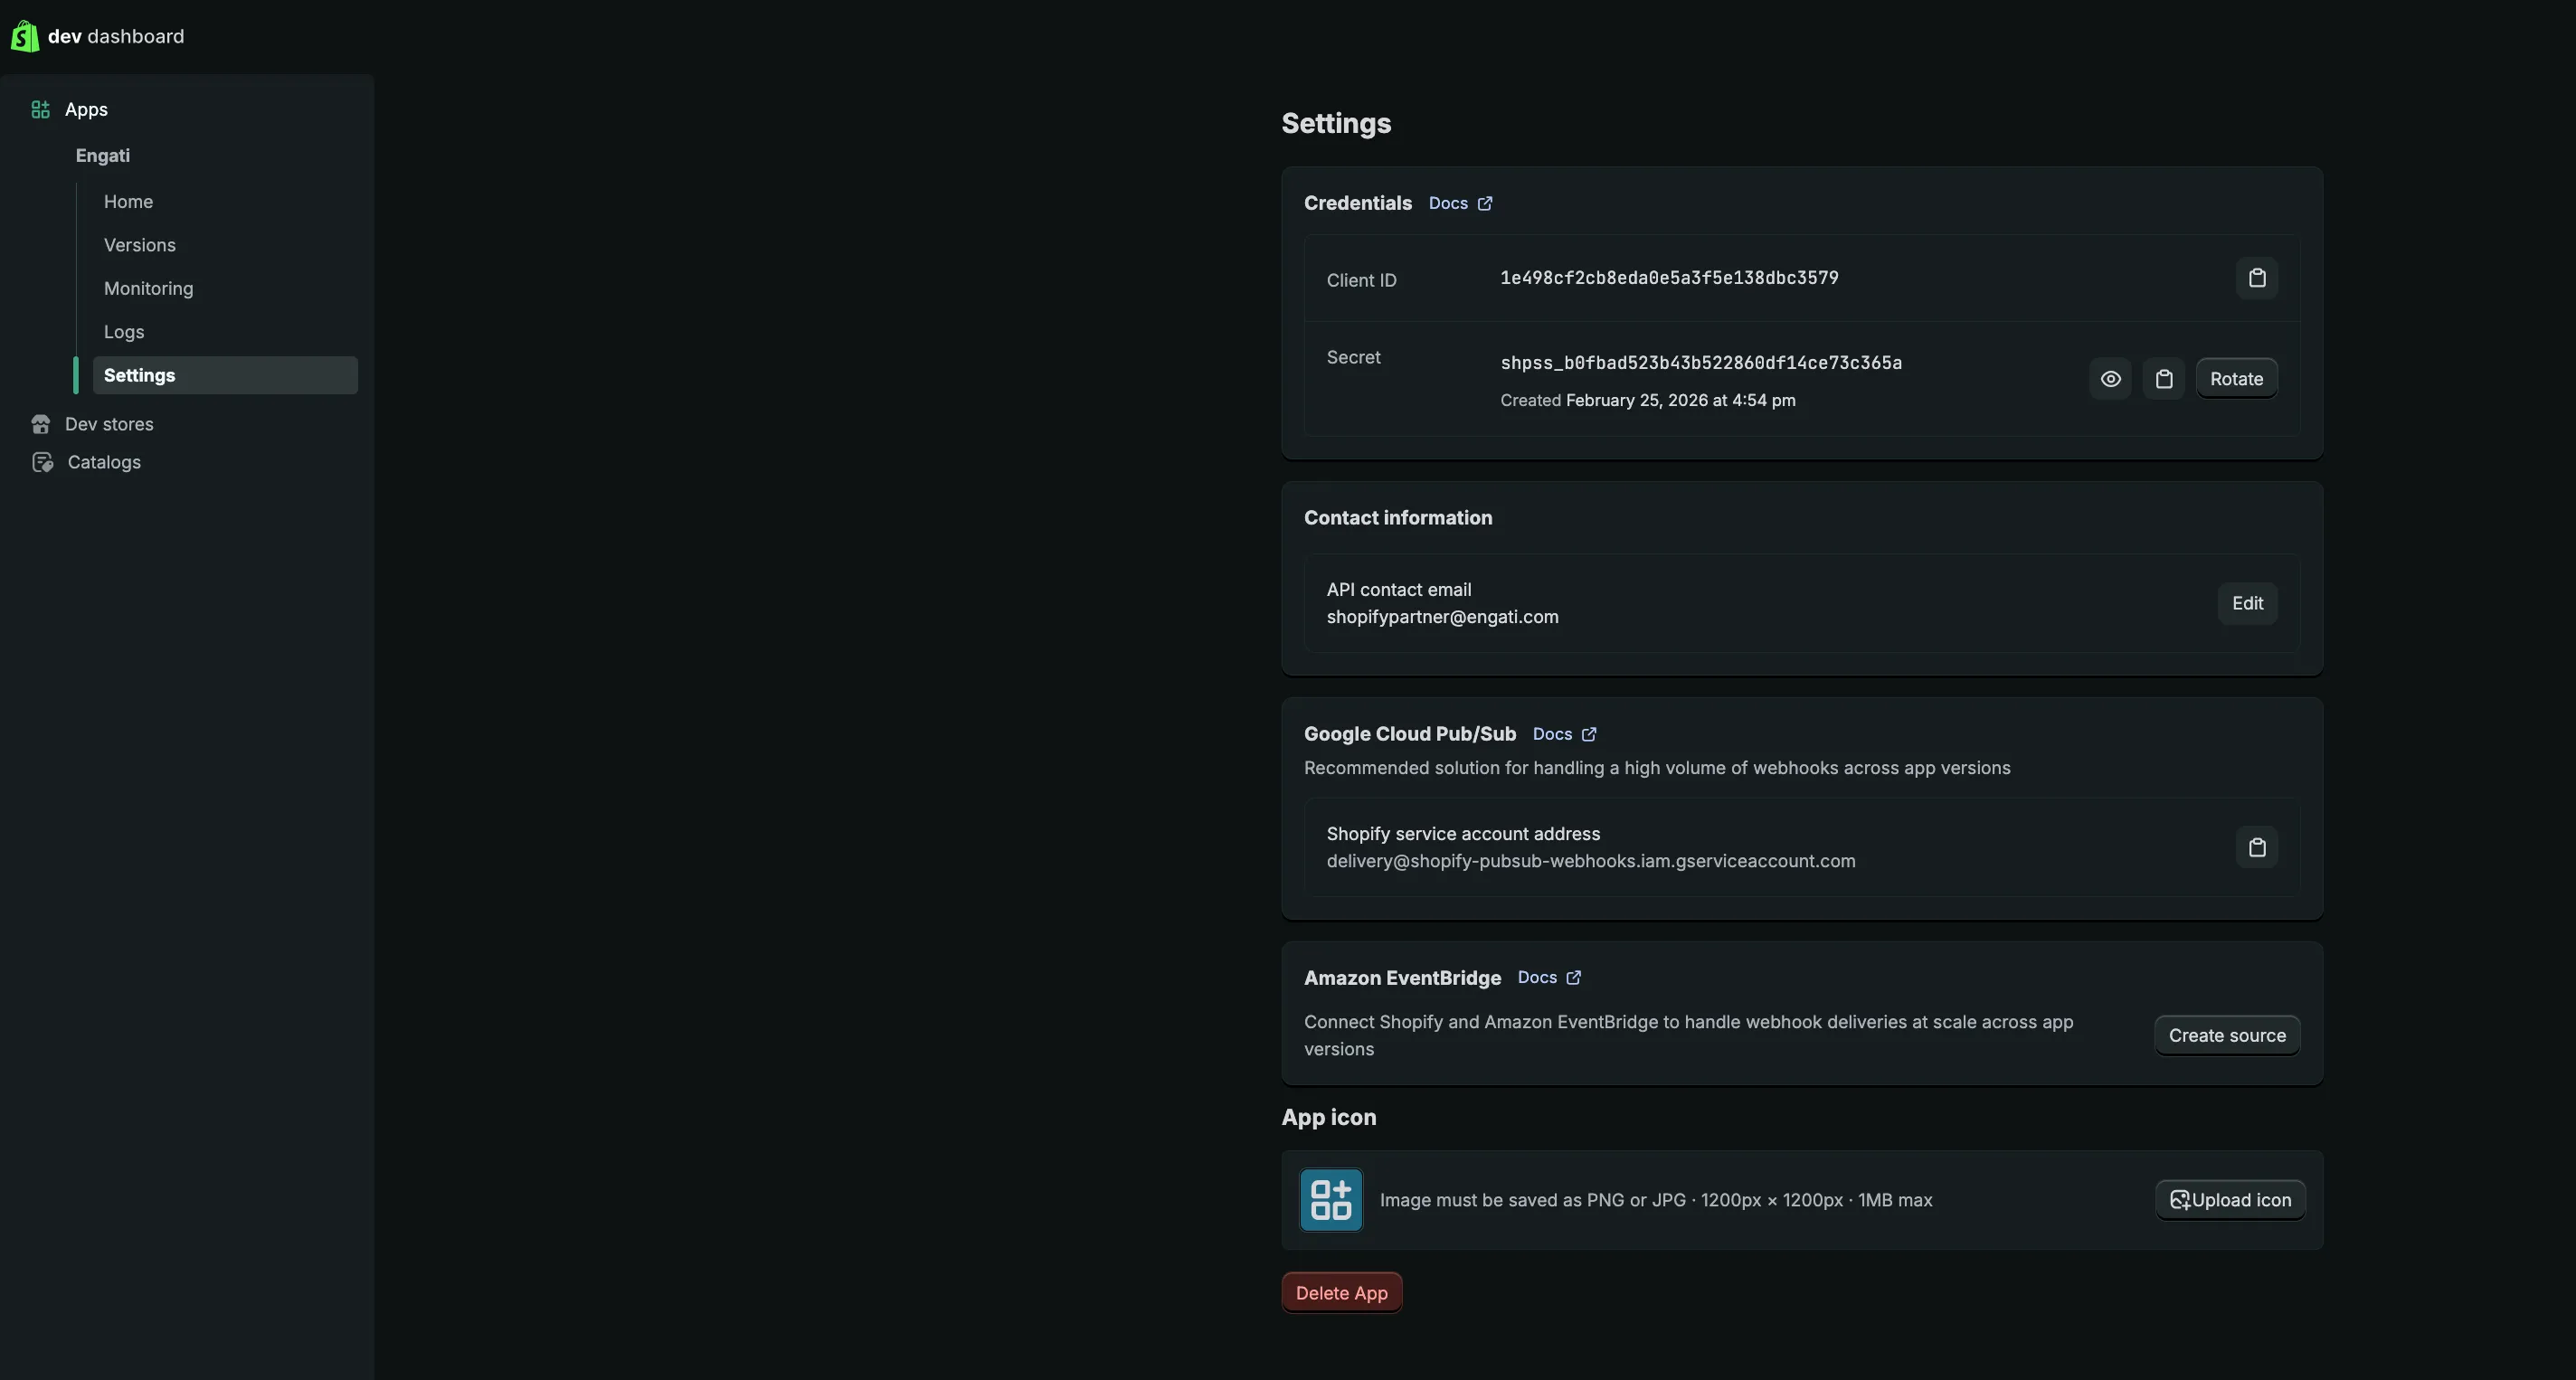
Task: Click the image requirements text for PNG or JPG
Action: coord(1656,1200)
